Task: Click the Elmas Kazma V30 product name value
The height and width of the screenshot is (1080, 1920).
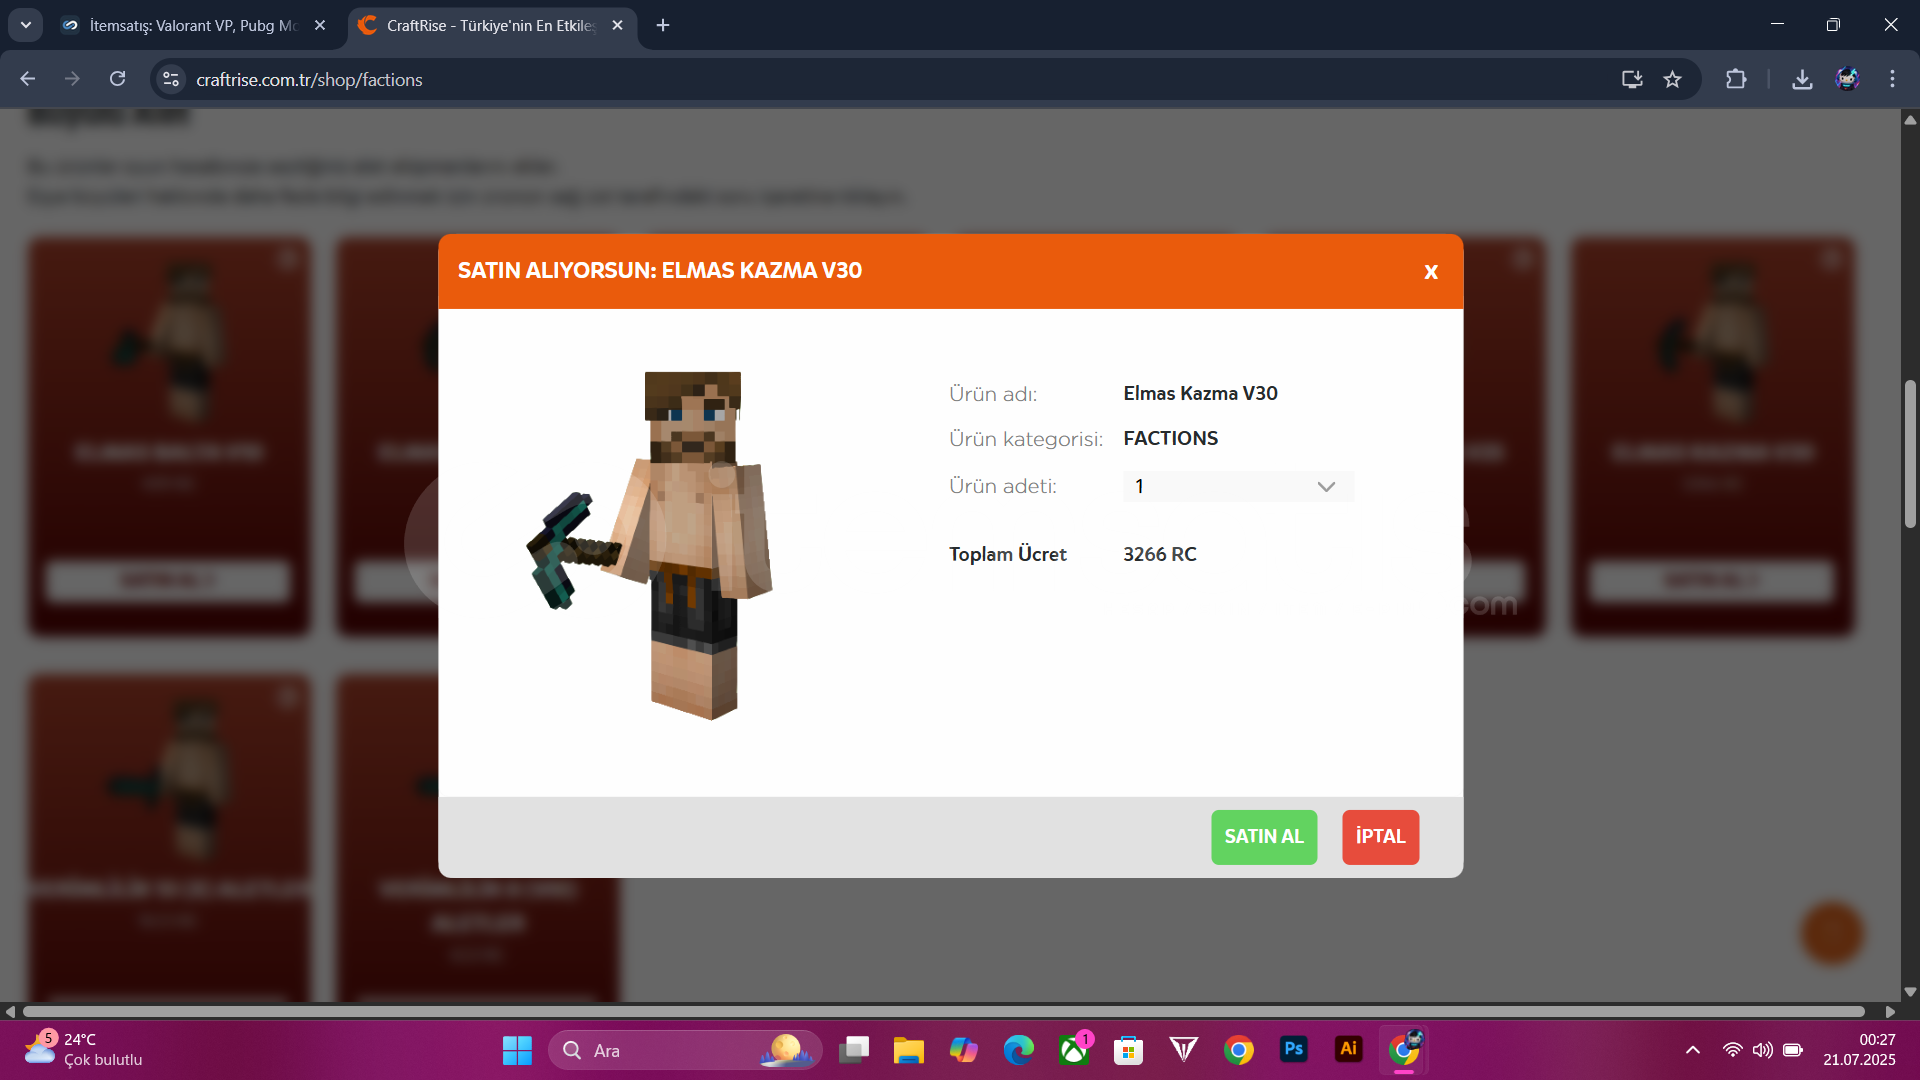Action: tap(1200, 393)
